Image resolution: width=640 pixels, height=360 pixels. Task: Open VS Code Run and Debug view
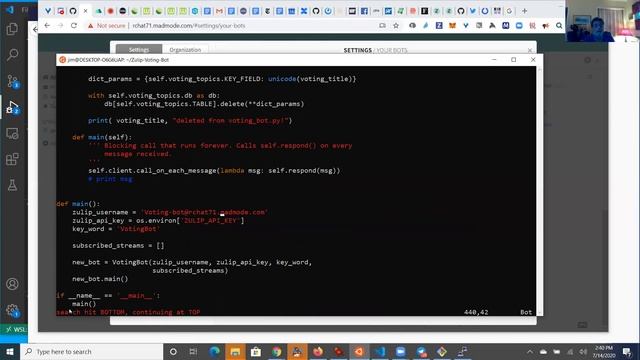click(x=12, y=107)
